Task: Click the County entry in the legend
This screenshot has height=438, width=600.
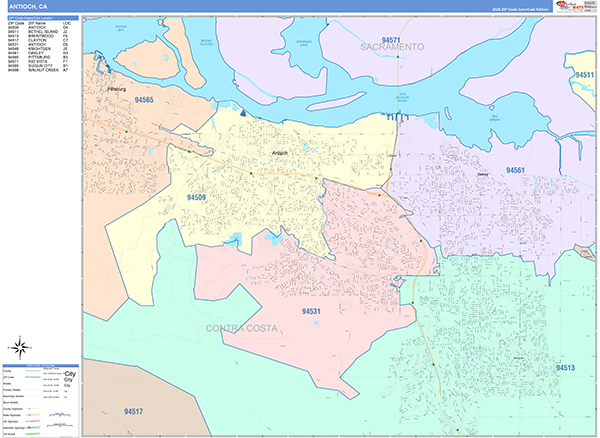Action: (7, 371)
